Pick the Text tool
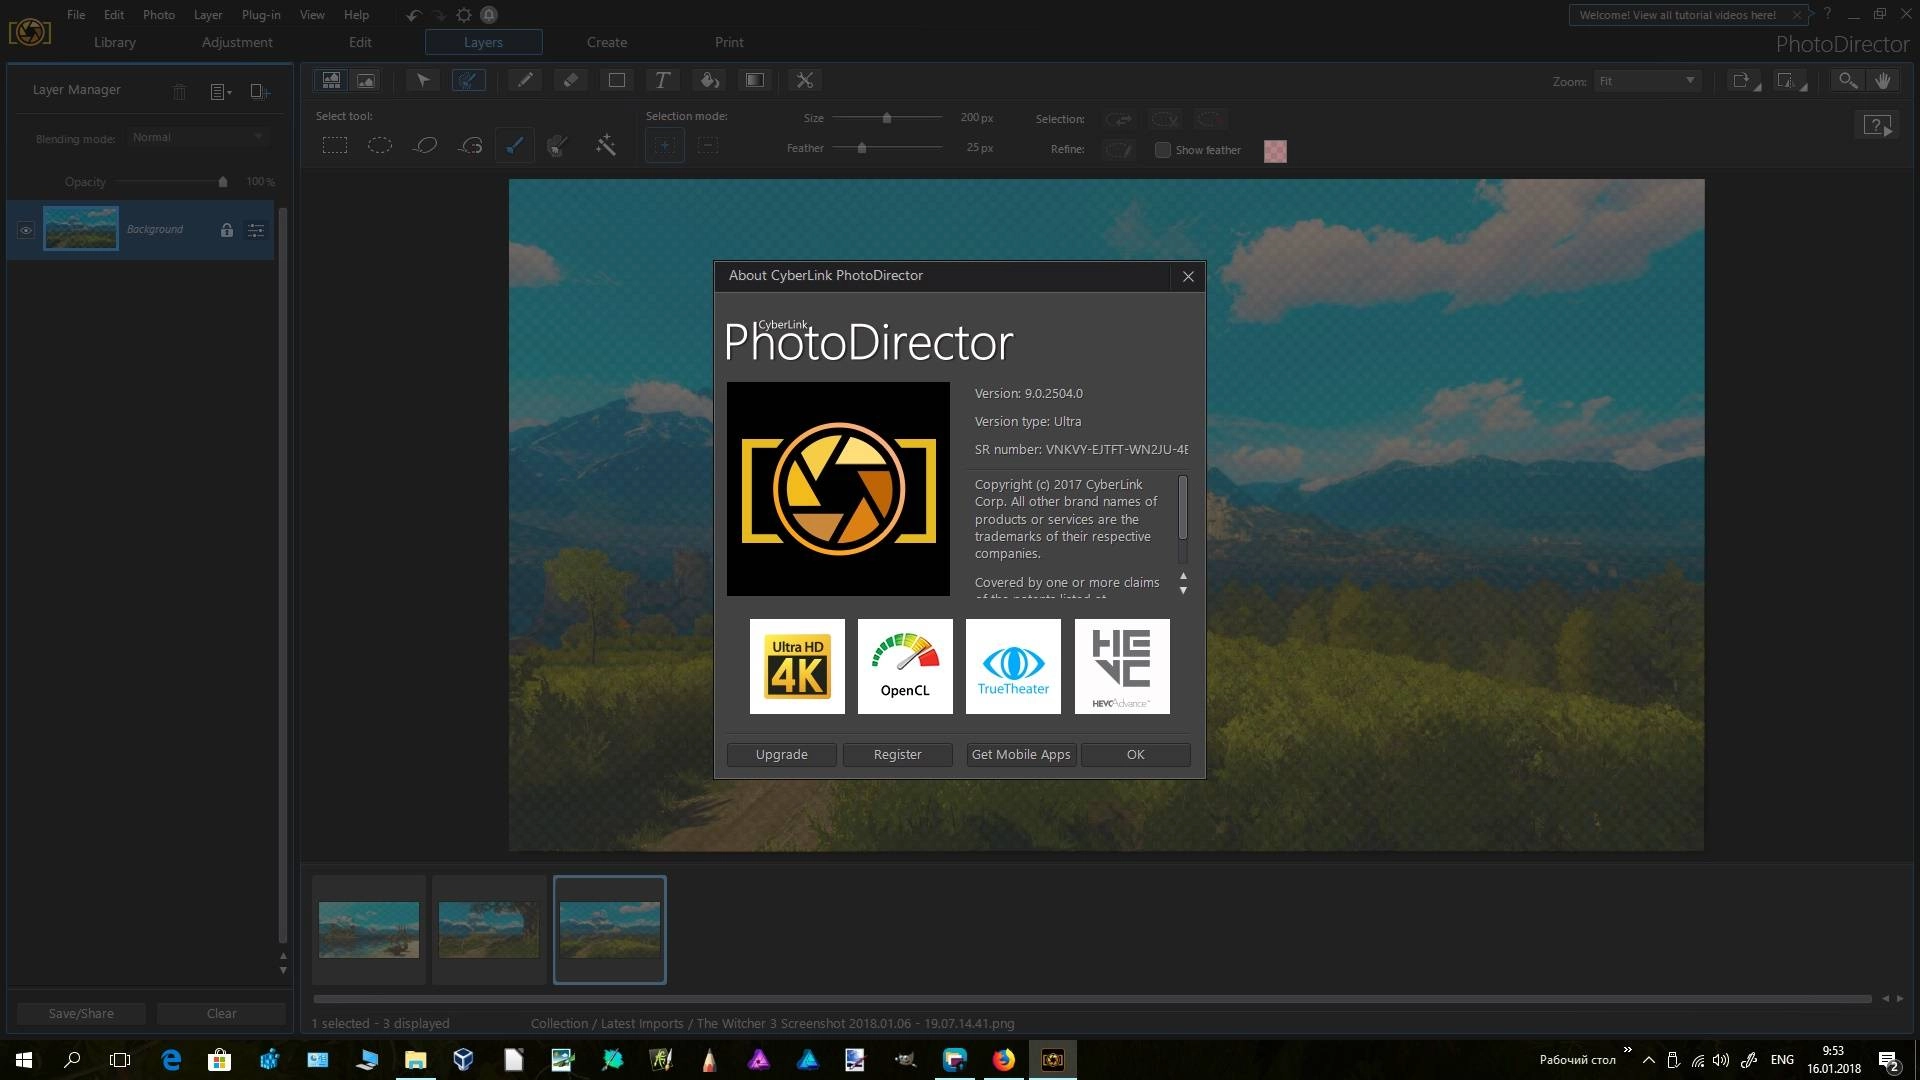The height and width of the screenshot is (1080, 1920). (x=662, y=80)
